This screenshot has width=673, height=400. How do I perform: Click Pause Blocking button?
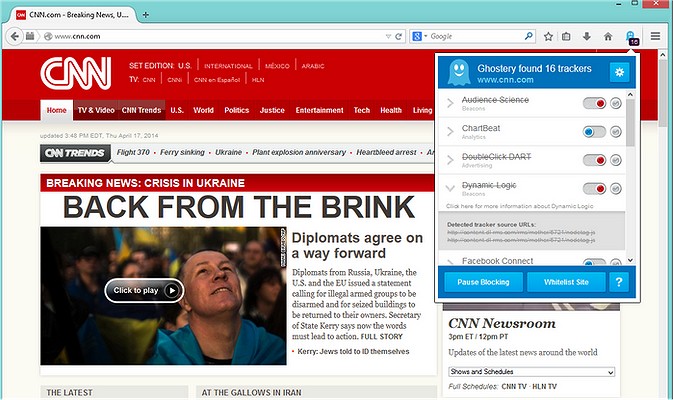pos(483,282)
